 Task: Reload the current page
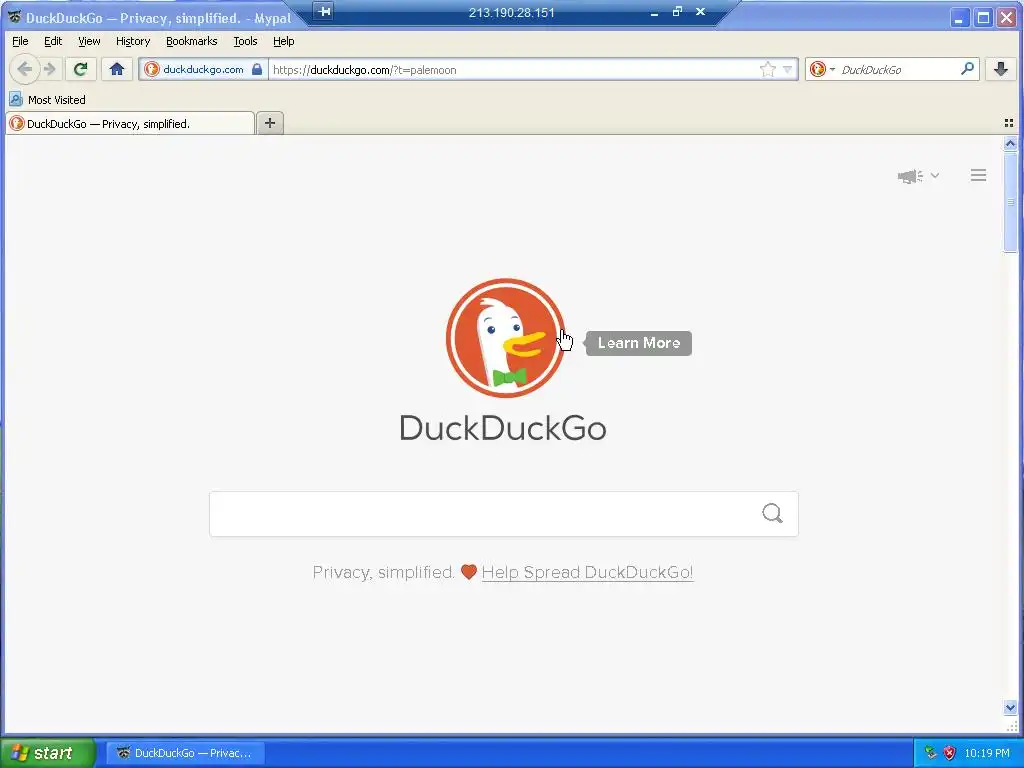pyautogui.click(x=80, y=69)
